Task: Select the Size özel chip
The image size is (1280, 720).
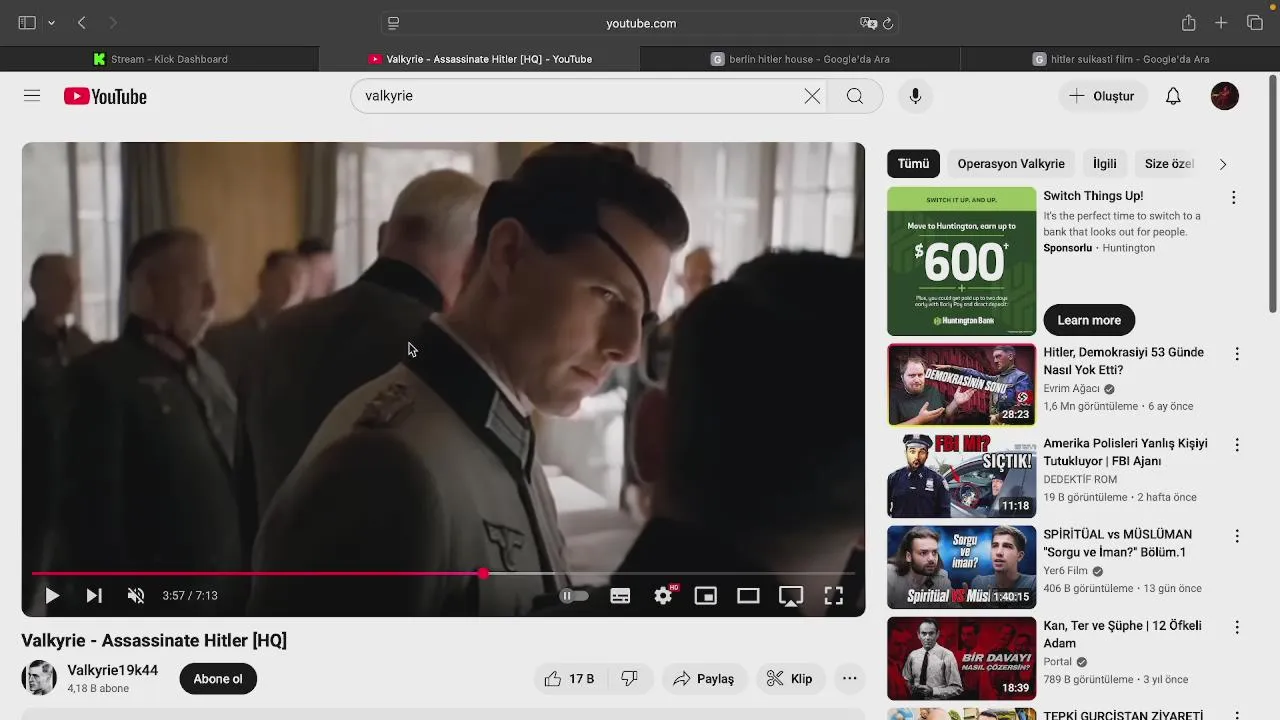Action: point(1169,164)
